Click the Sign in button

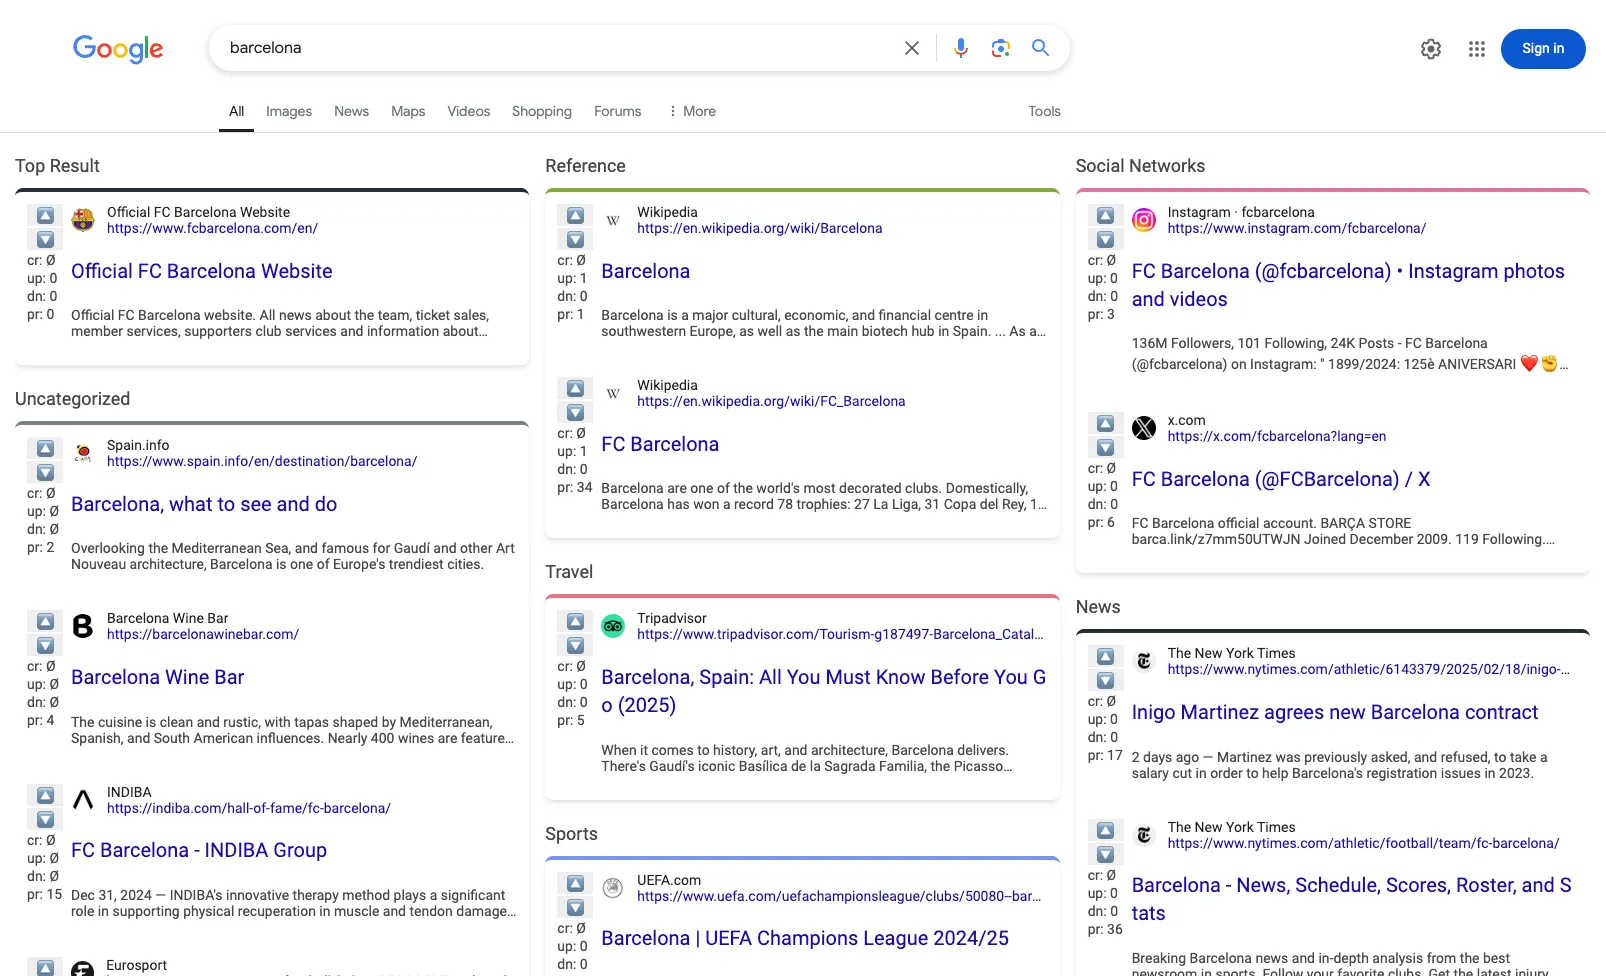[x=1542, y=48]
